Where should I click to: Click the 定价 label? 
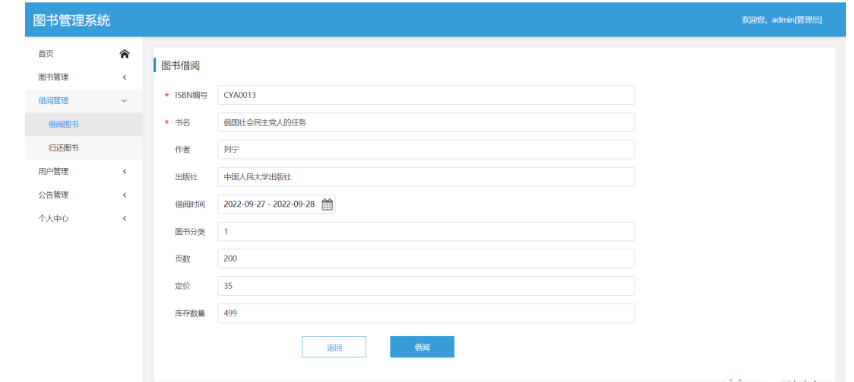coord(182,287)
